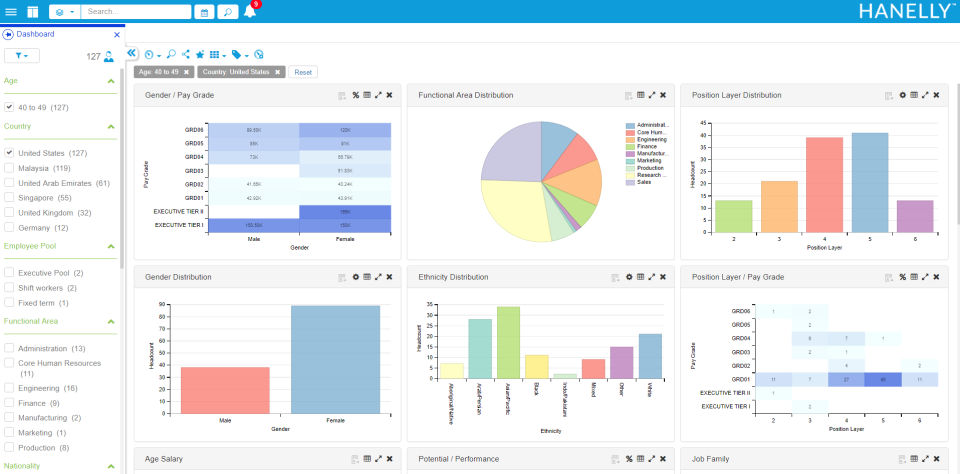
Task: Check the United Arab Emirates filter
Action: coord(9,182)
